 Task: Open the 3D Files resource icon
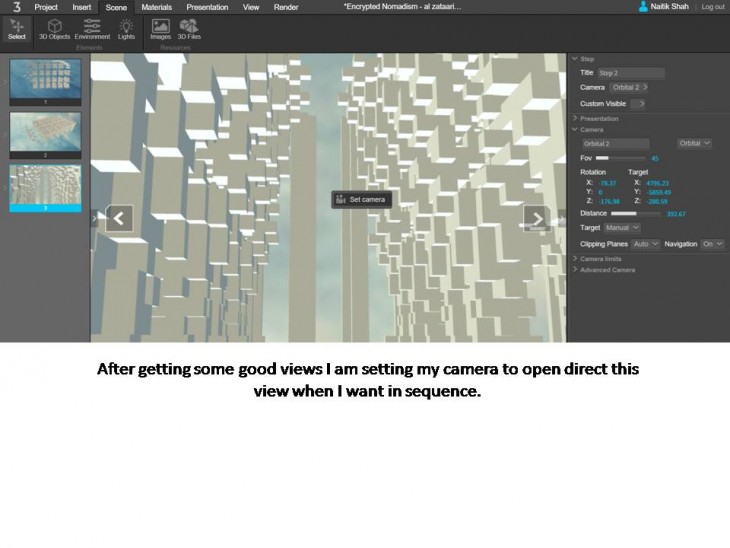[x=188, y=29]
